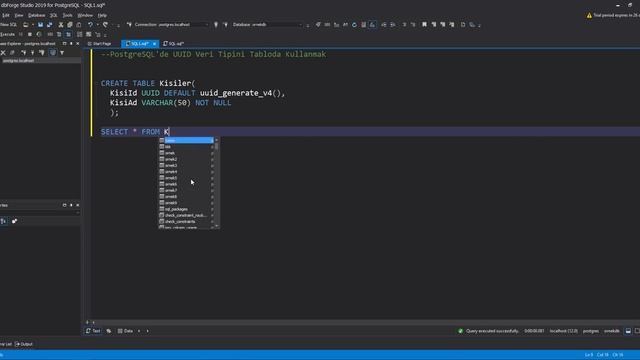Open the SQL menu
Image resolution: width=640 pixels, height=360 pixels.
point(53,15)
